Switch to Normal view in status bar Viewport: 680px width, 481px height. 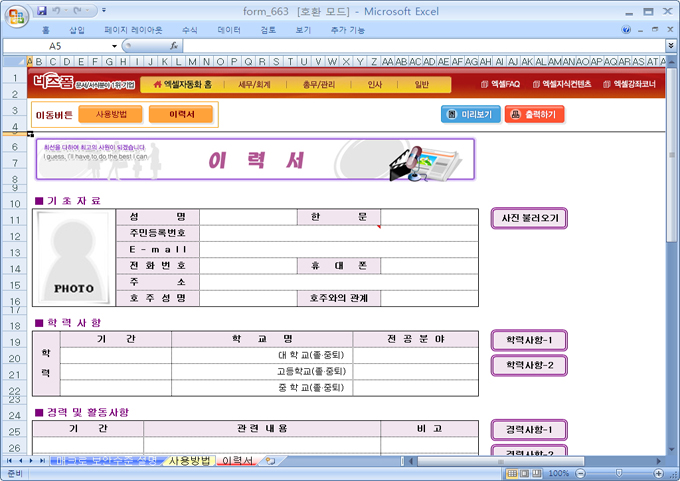pos(511,473)
